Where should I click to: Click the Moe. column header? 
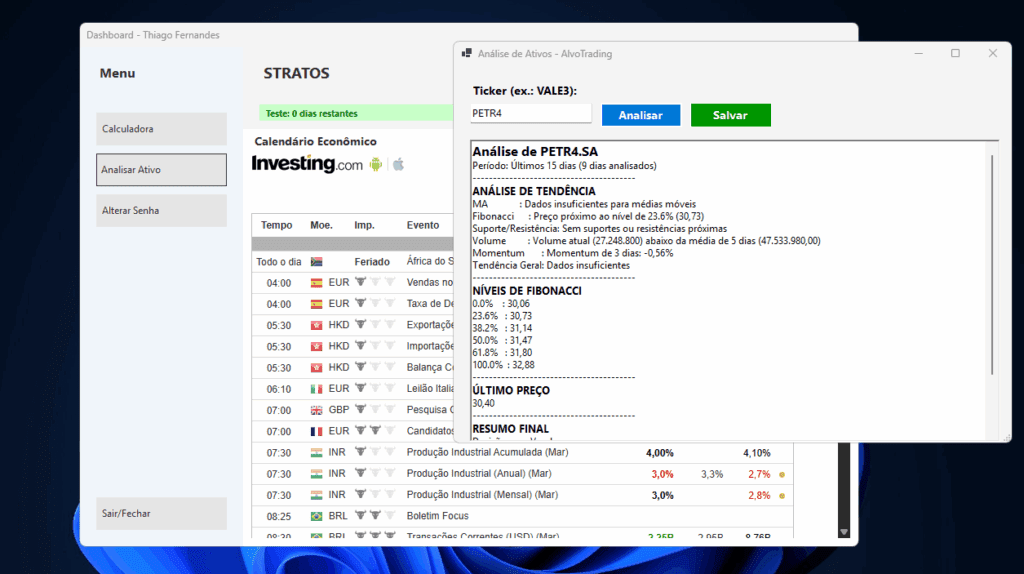coord(321,225)
